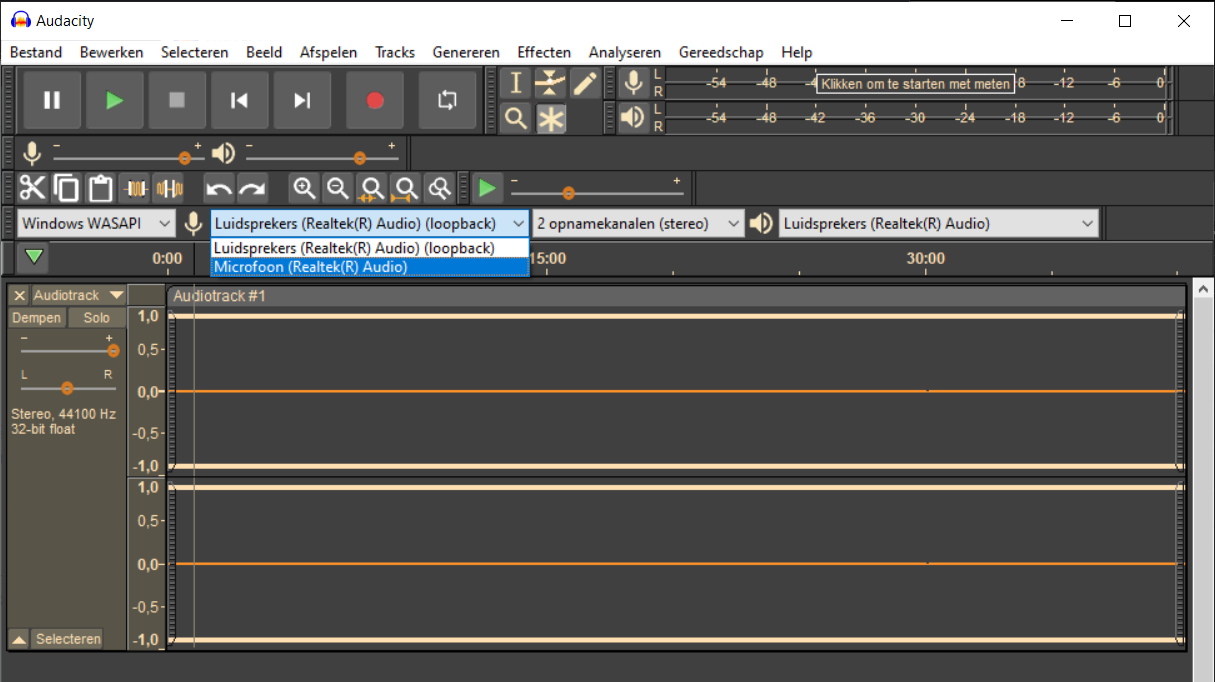Screen dimensions: 1215x682
Task: Open the Selecteren menu
Action: coord(195,52)
